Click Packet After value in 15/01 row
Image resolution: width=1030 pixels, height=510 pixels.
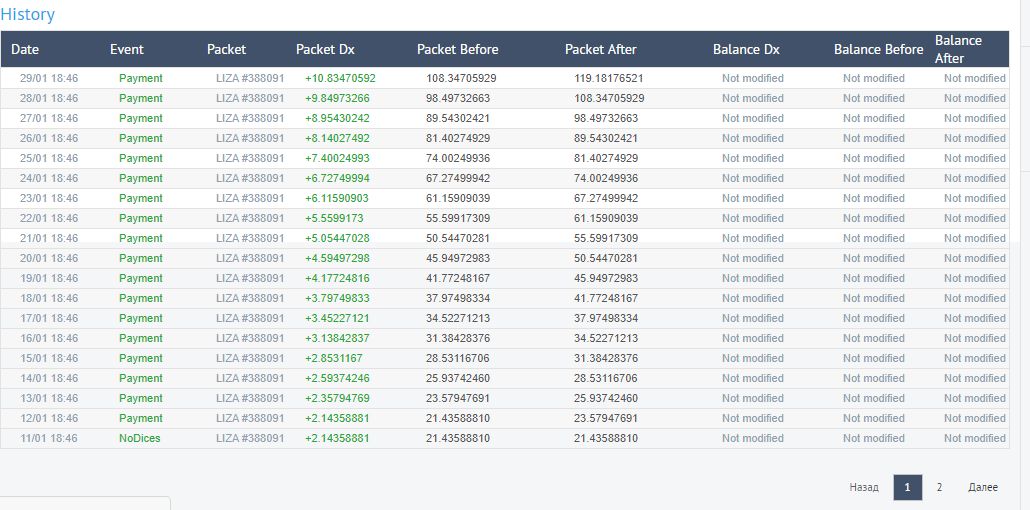[x=606, y=358]
